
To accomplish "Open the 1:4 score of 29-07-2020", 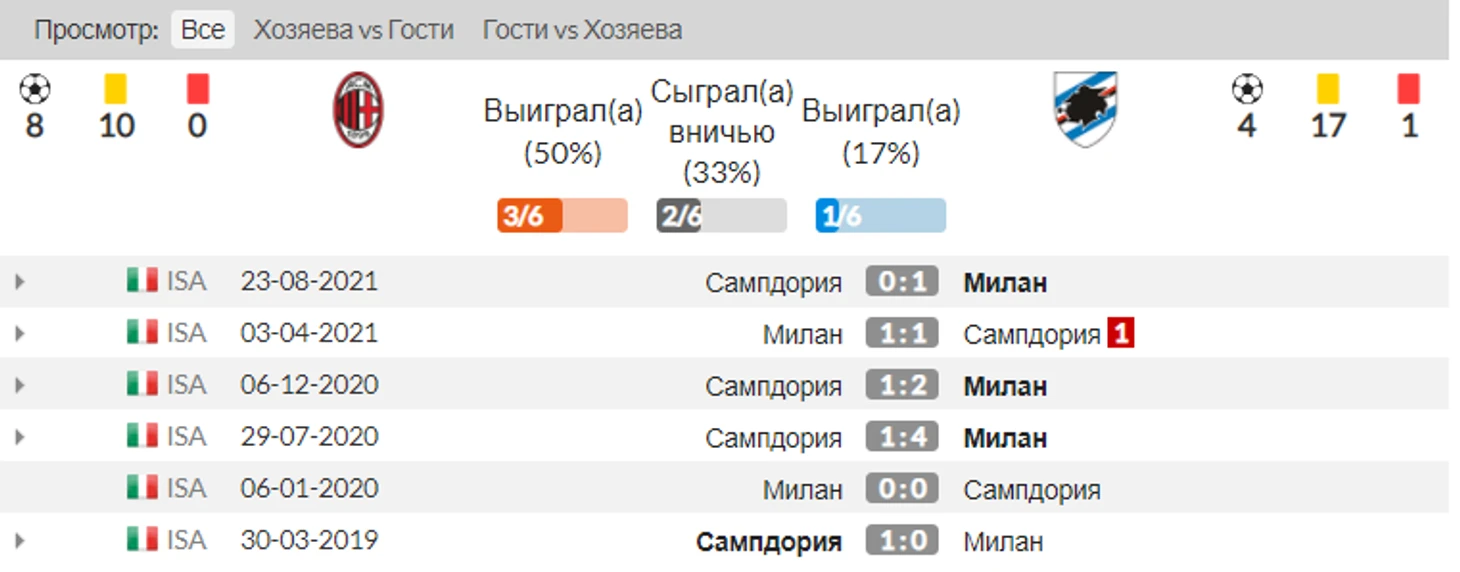I will 902,438.
